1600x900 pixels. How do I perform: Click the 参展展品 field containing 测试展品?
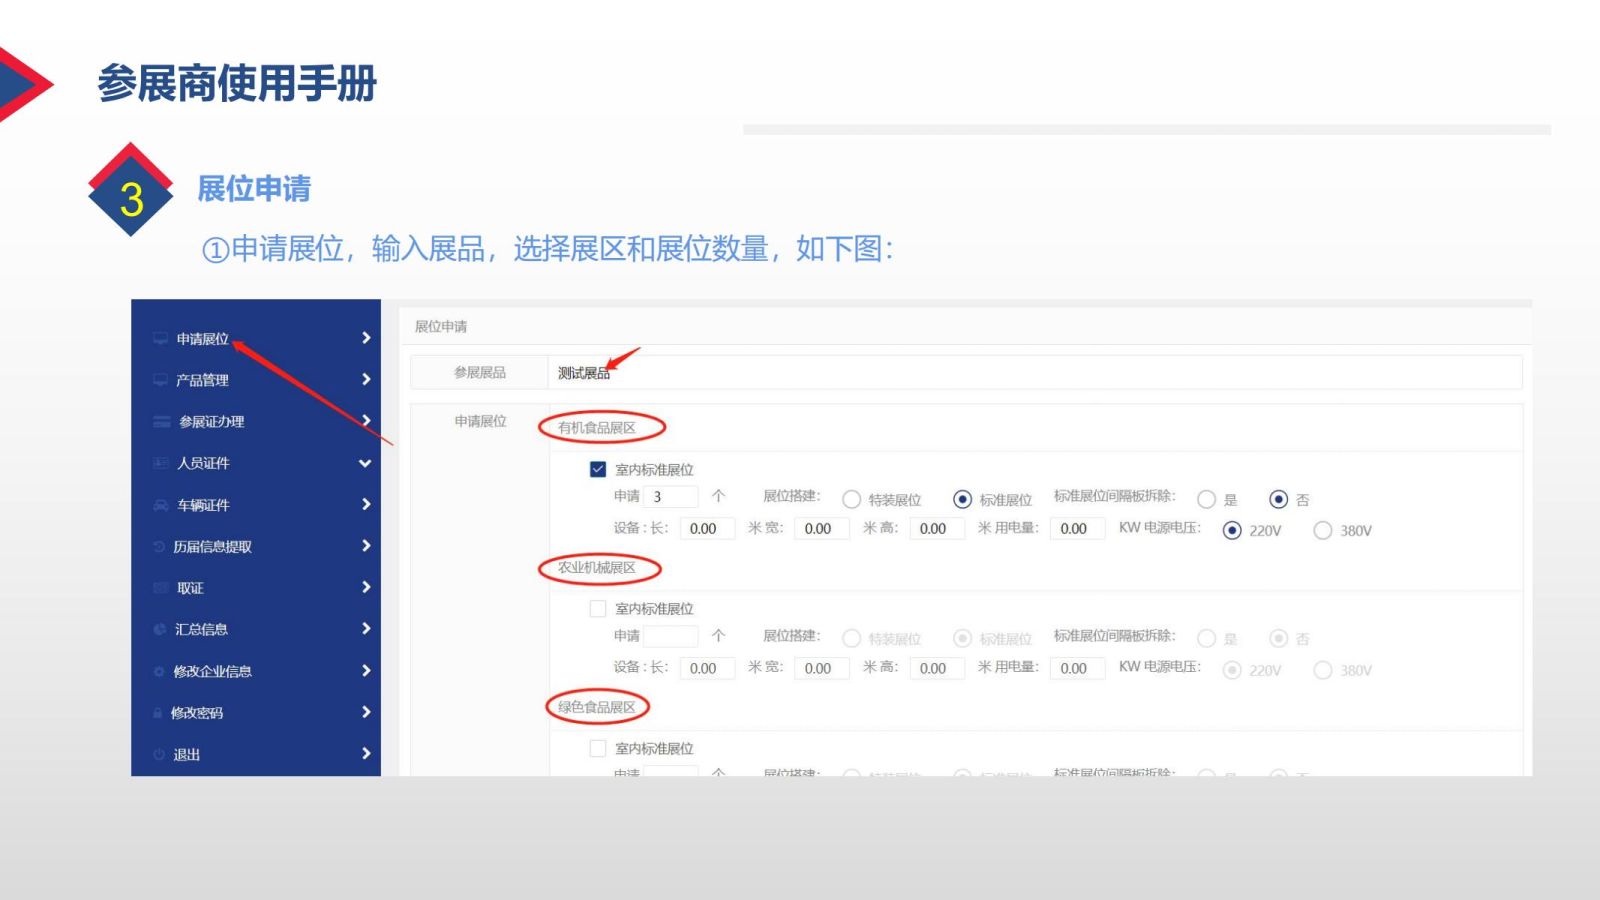pos(1035,373)
